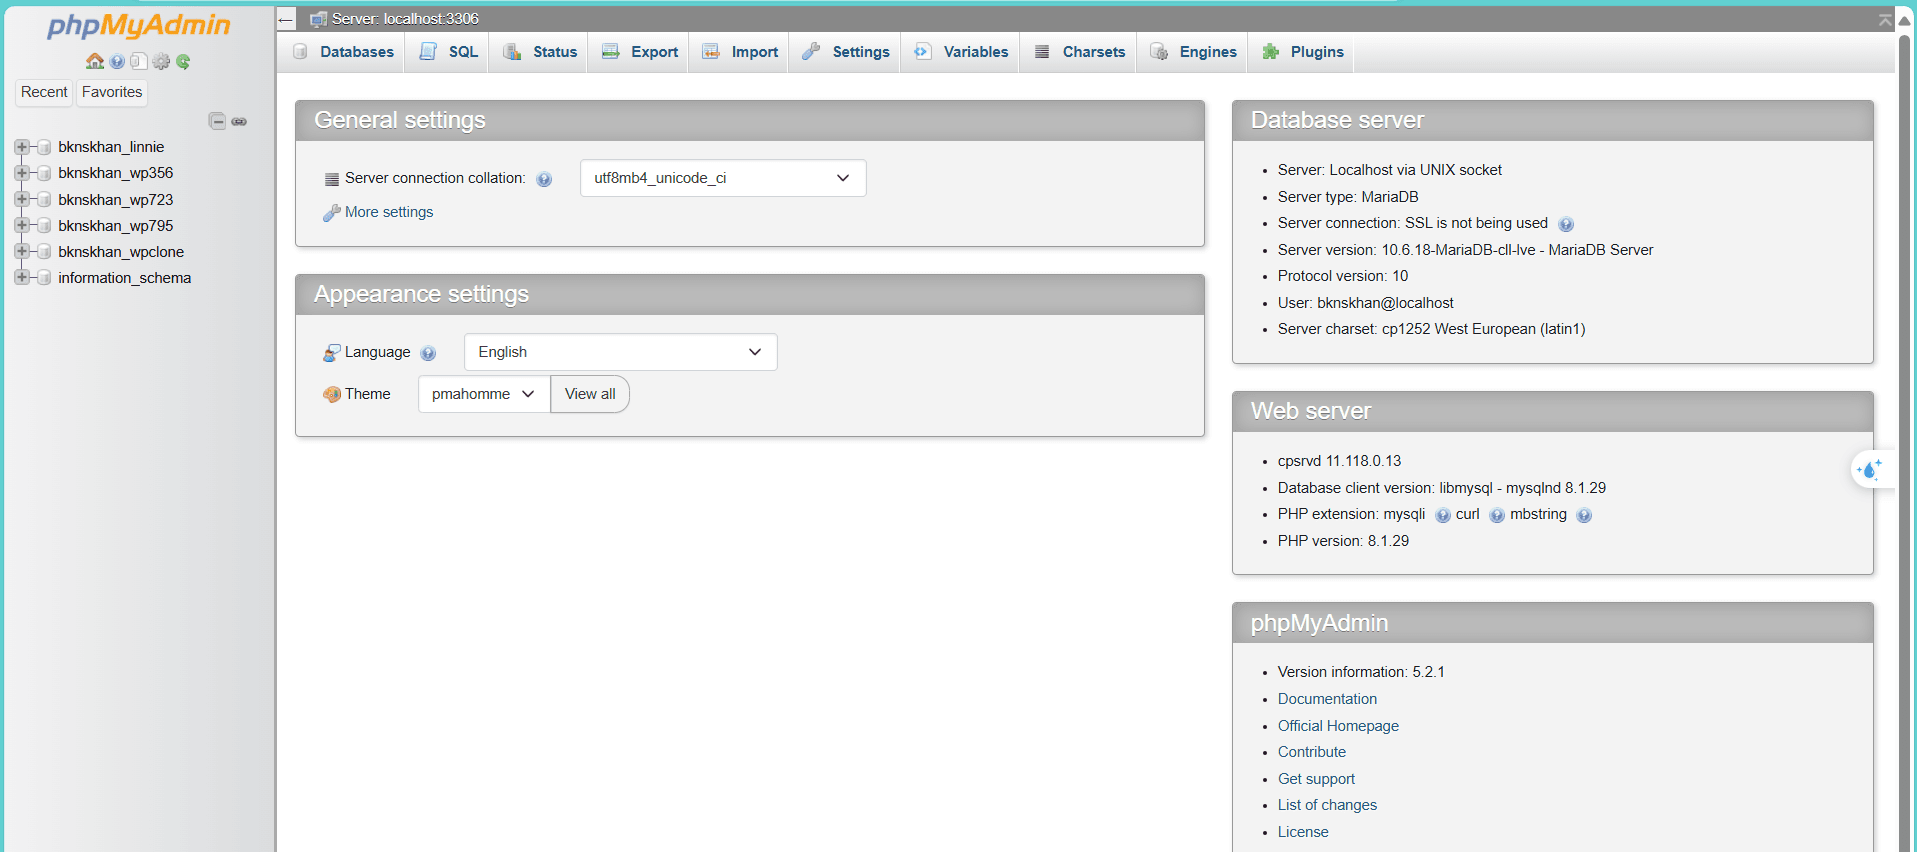Viewport: 1917px width, 852px height.
Task: Open navigation panel settings gear icon
Action: pyautogui.click(x=161, y=61)
